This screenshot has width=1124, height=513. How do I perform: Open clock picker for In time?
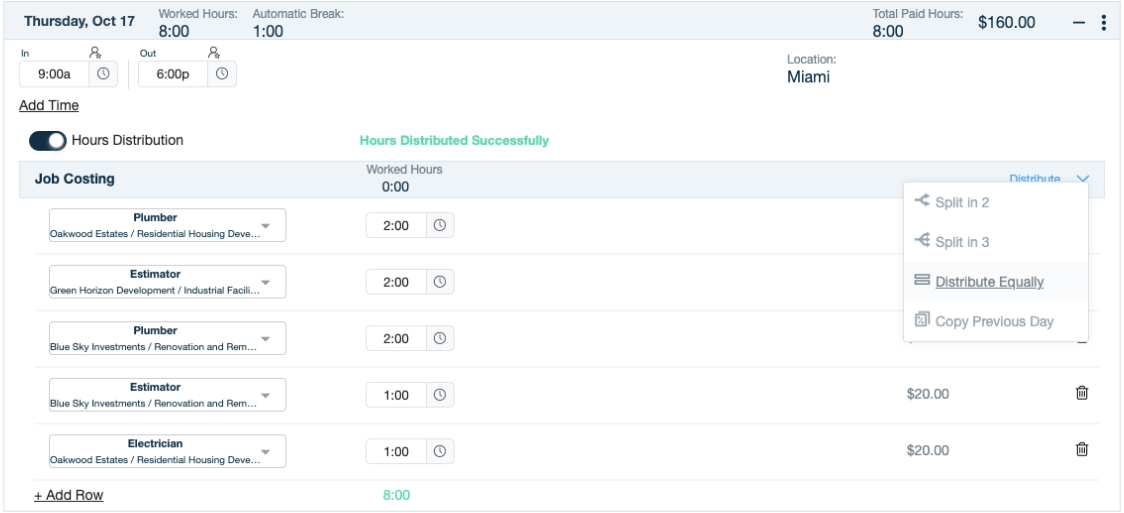(103, 74)
